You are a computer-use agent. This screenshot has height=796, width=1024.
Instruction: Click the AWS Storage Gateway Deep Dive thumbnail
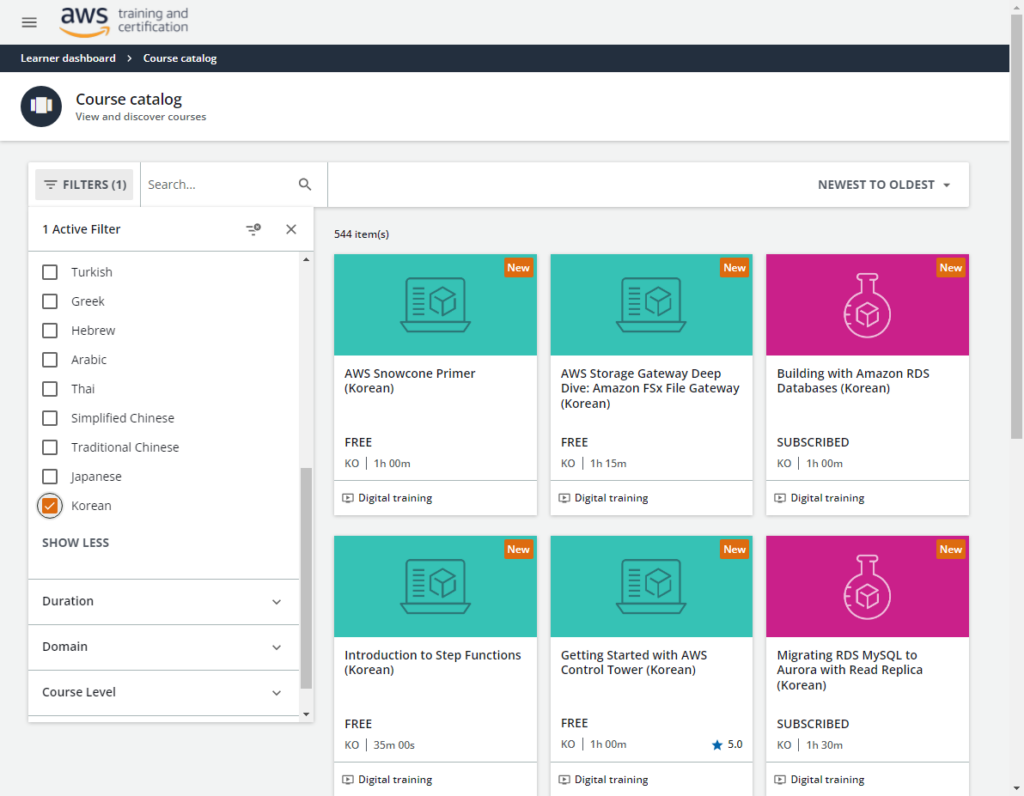(651, 305)
